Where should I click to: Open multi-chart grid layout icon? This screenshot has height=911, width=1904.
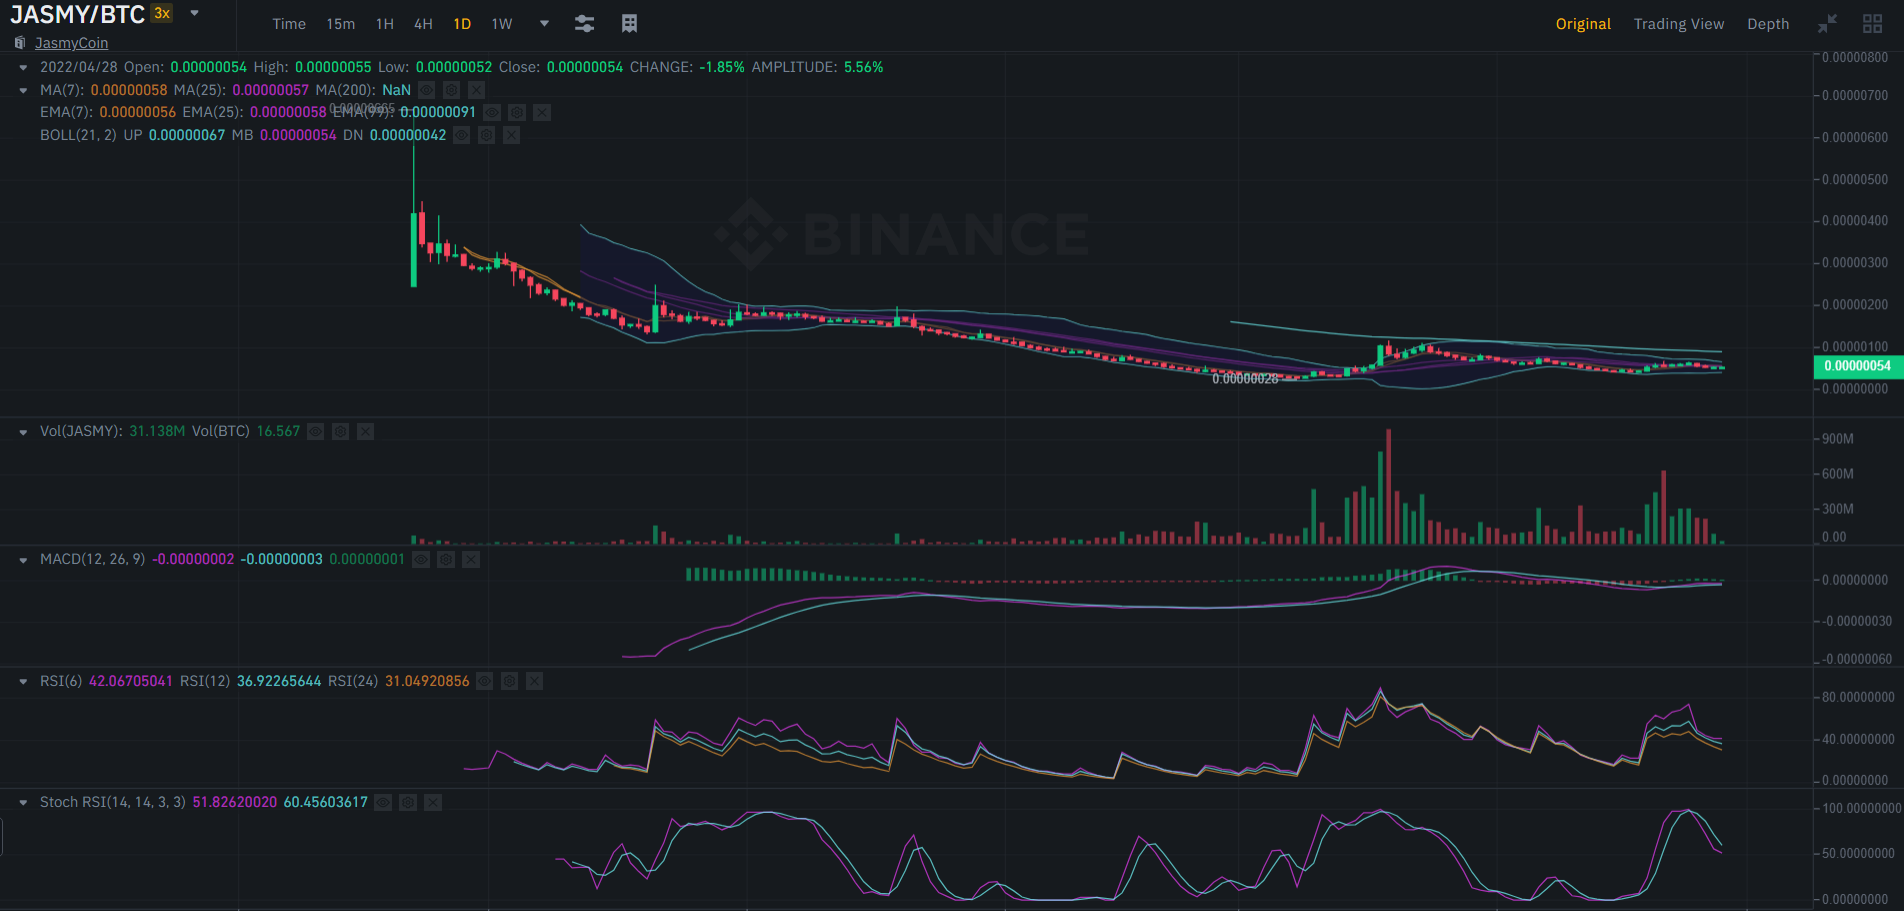(x=1873, y=23)
